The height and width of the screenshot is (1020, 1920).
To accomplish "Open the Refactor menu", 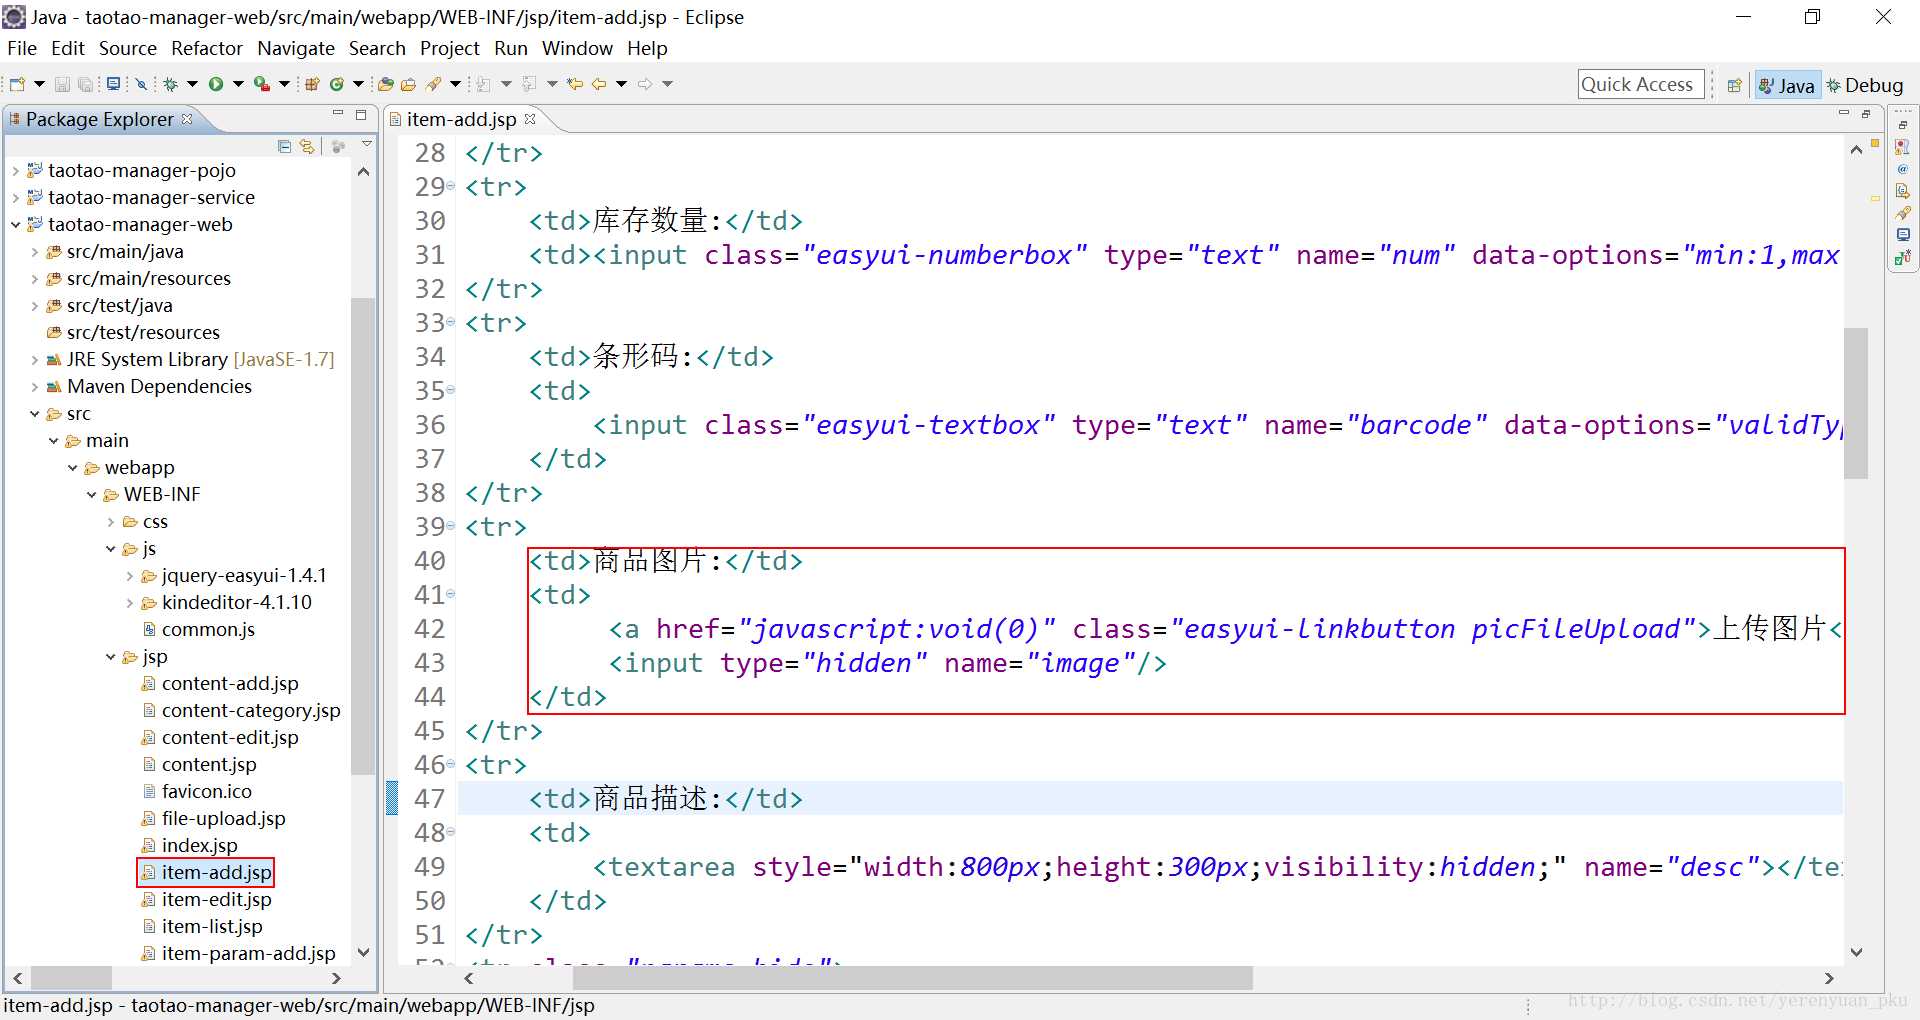I will [x=207, y=48].
